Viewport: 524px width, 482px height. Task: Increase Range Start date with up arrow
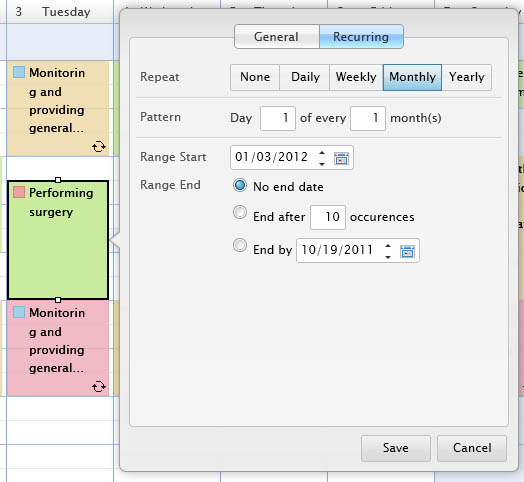[x=322, y=153]
